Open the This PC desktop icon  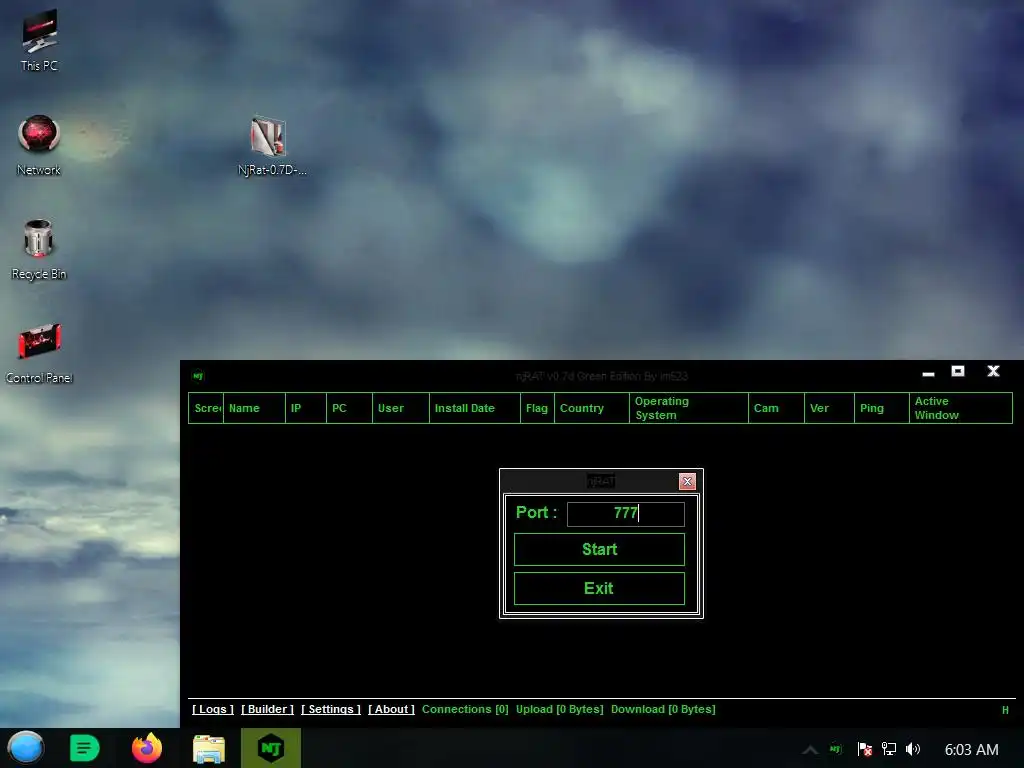(x=39, y=39)
